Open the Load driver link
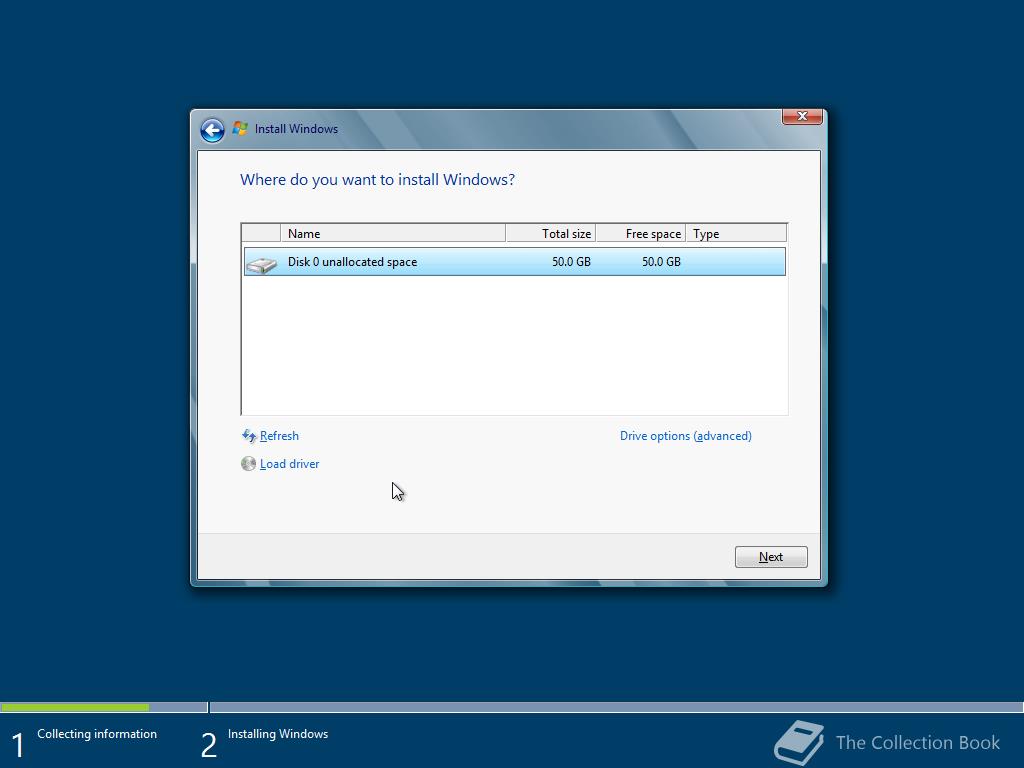 pyautogui.click(x=289, y=464)
